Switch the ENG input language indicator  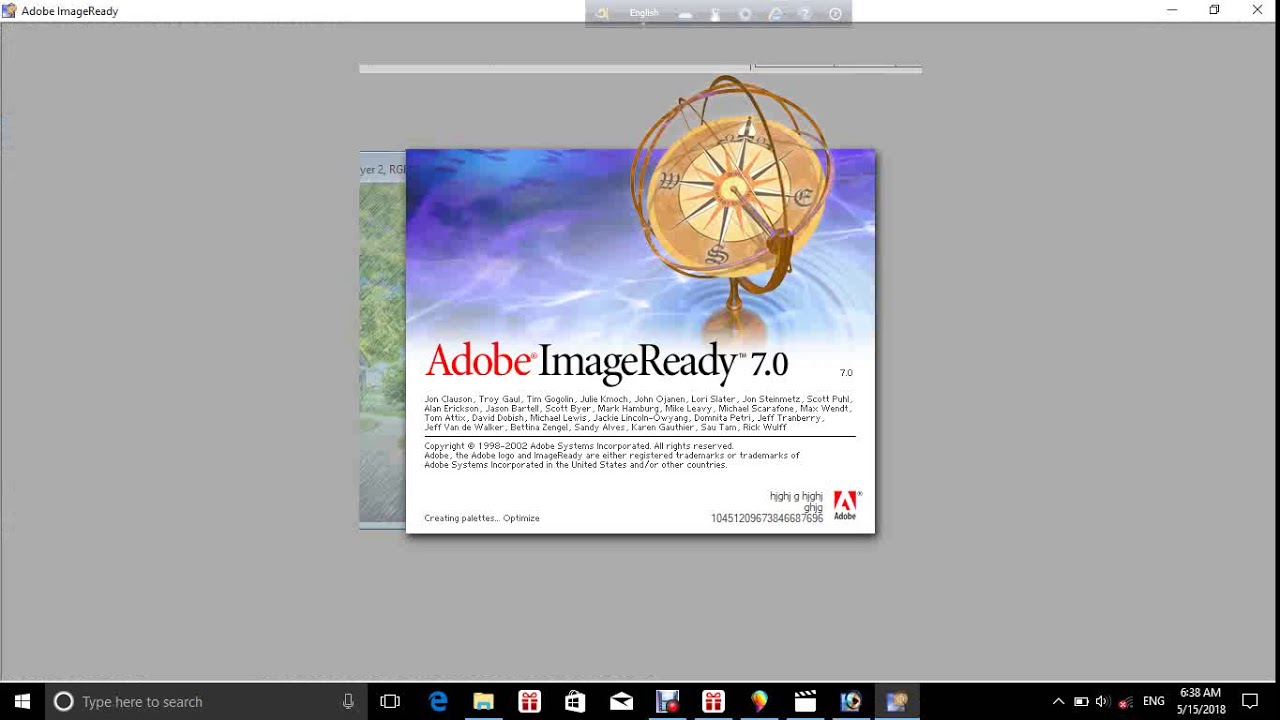pos(1153,701)
